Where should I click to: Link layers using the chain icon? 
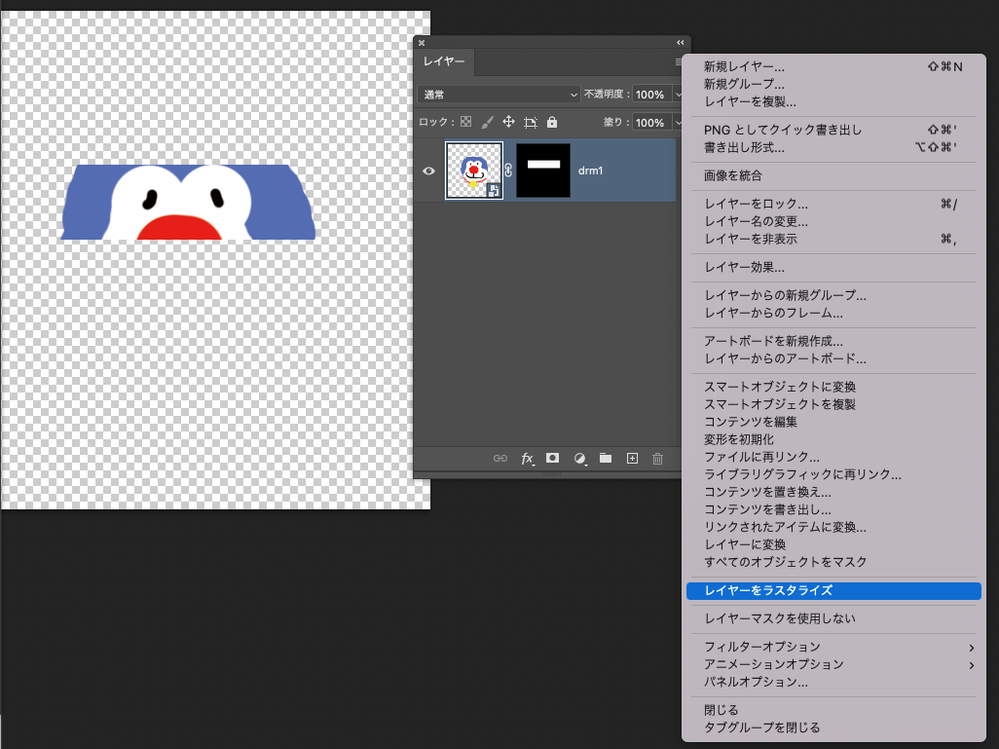point(499,458)
